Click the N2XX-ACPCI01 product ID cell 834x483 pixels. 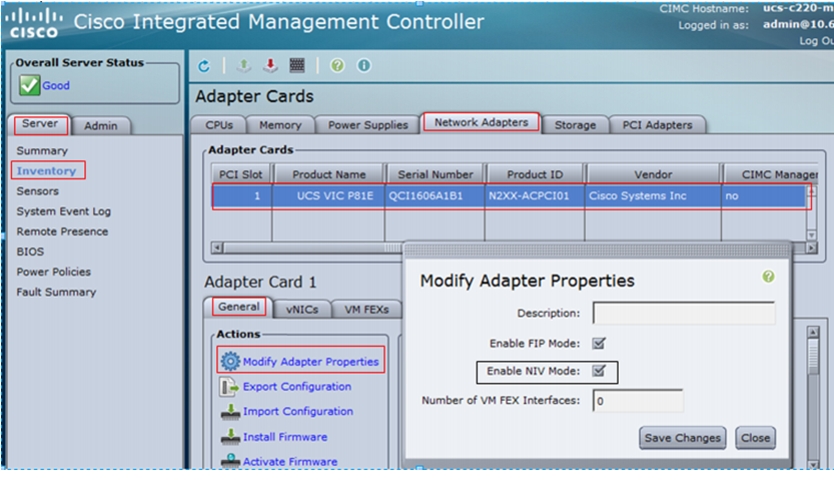point(535,196)
